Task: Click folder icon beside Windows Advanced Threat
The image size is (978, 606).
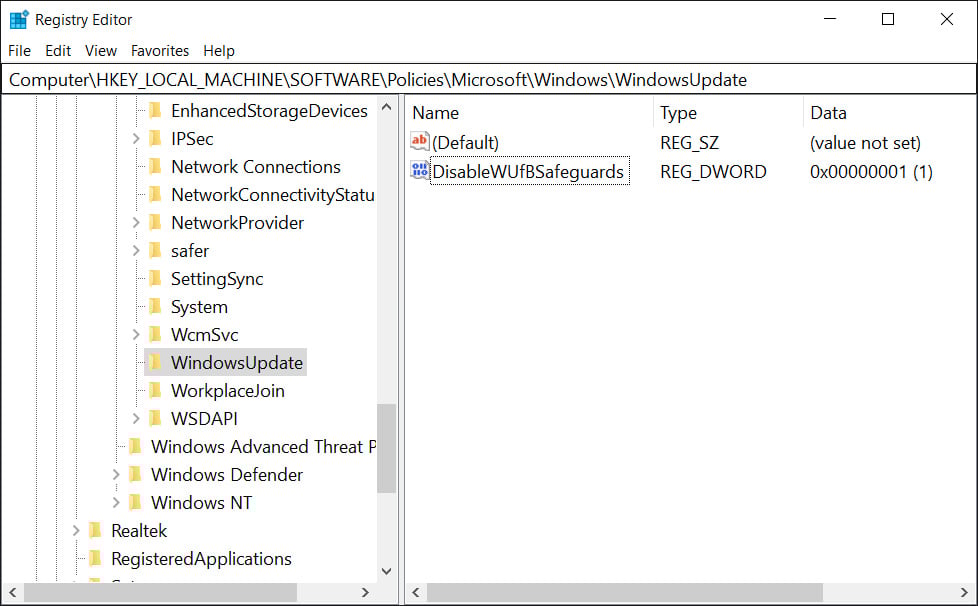Action: pos(135,446)
